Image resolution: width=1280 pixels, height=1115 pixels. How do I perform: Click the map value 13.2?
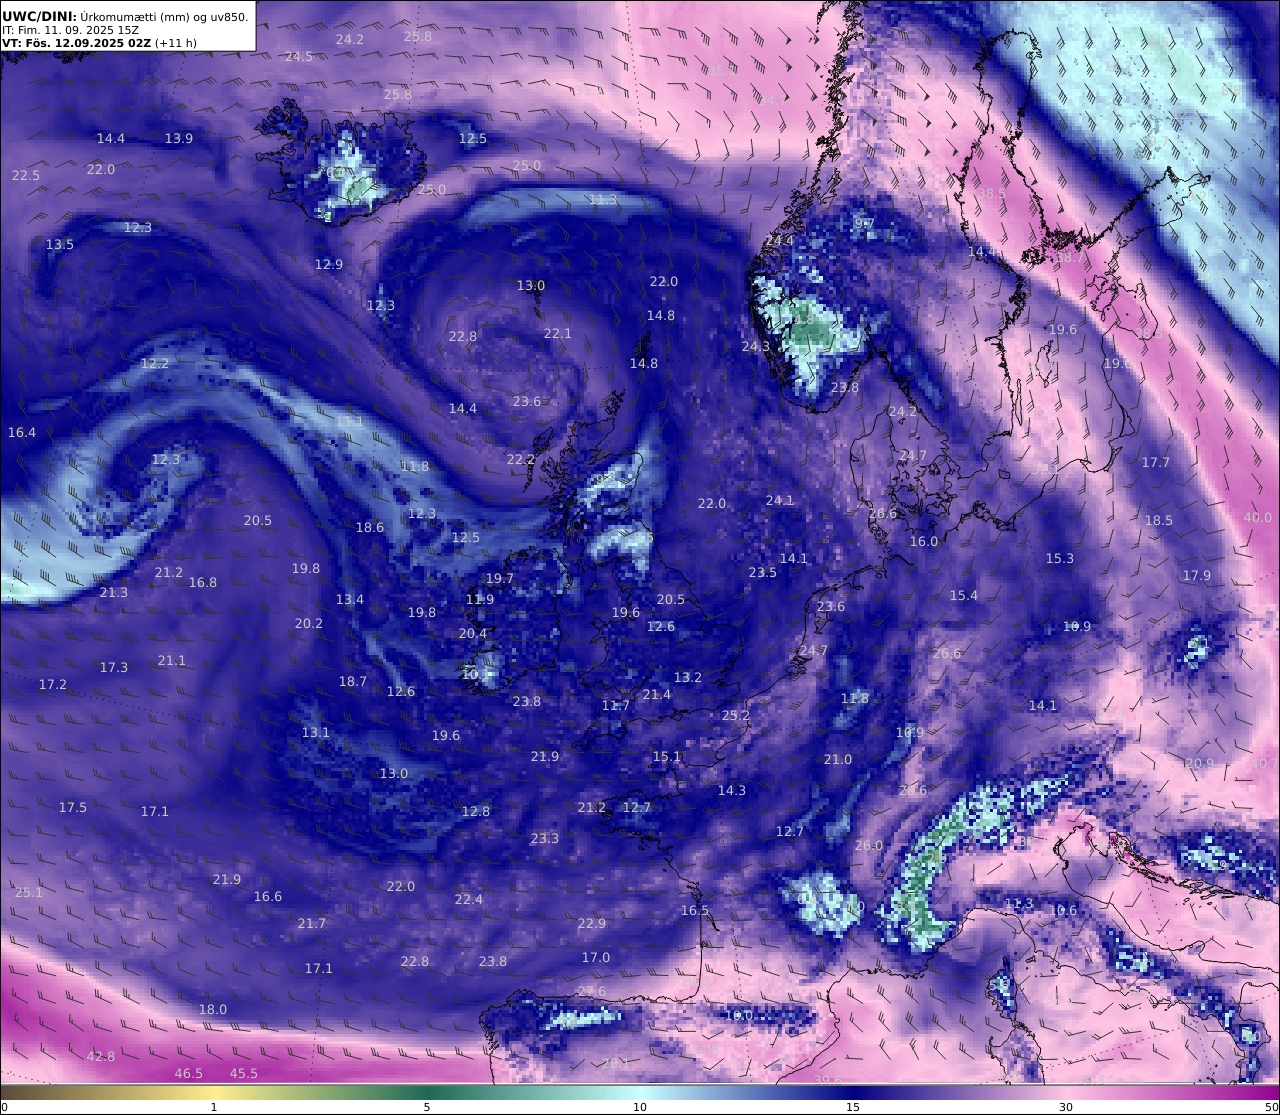click(x=687, y=678)
